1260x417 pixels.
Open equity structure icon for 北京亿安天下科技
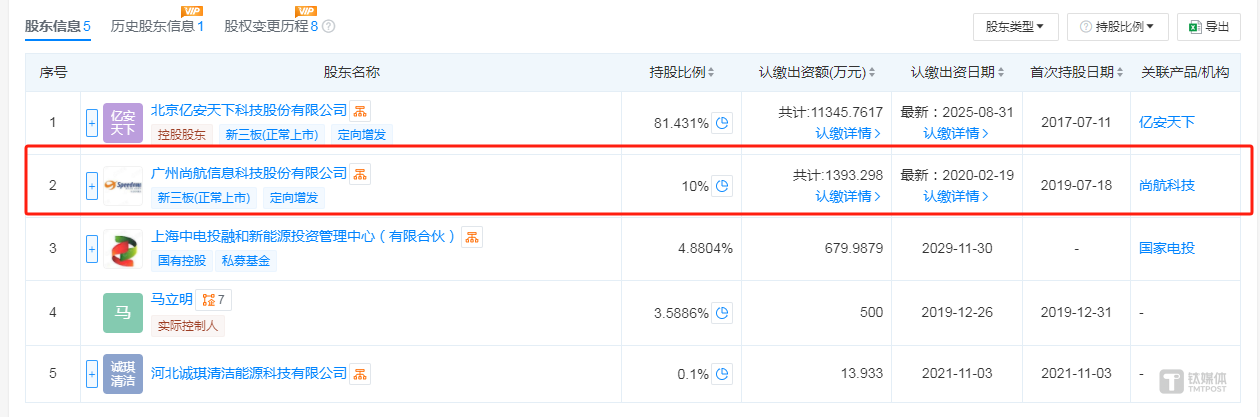(362, 110)
